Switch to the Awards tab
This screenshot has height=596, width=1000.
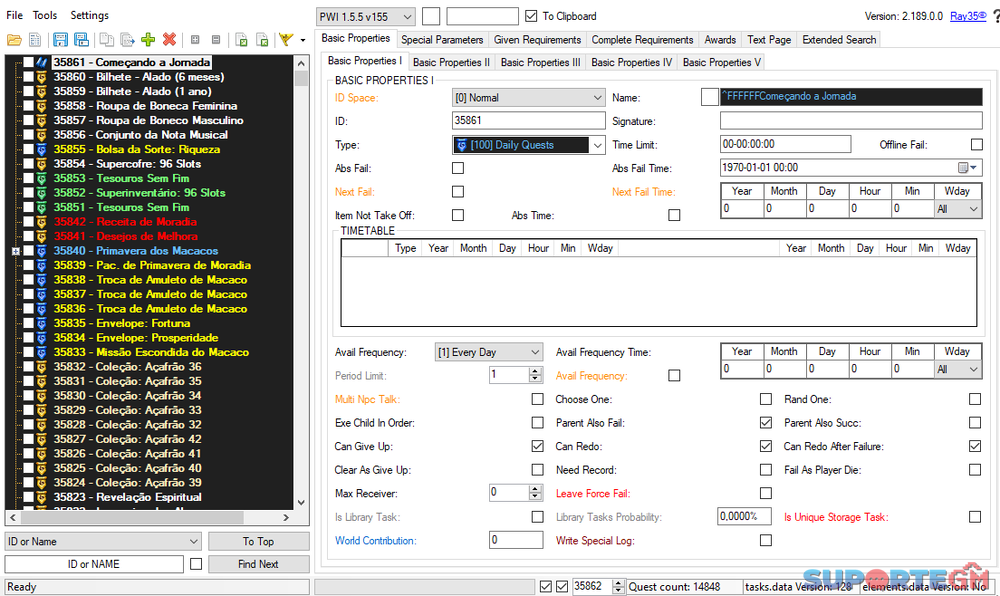coord(720,40)
